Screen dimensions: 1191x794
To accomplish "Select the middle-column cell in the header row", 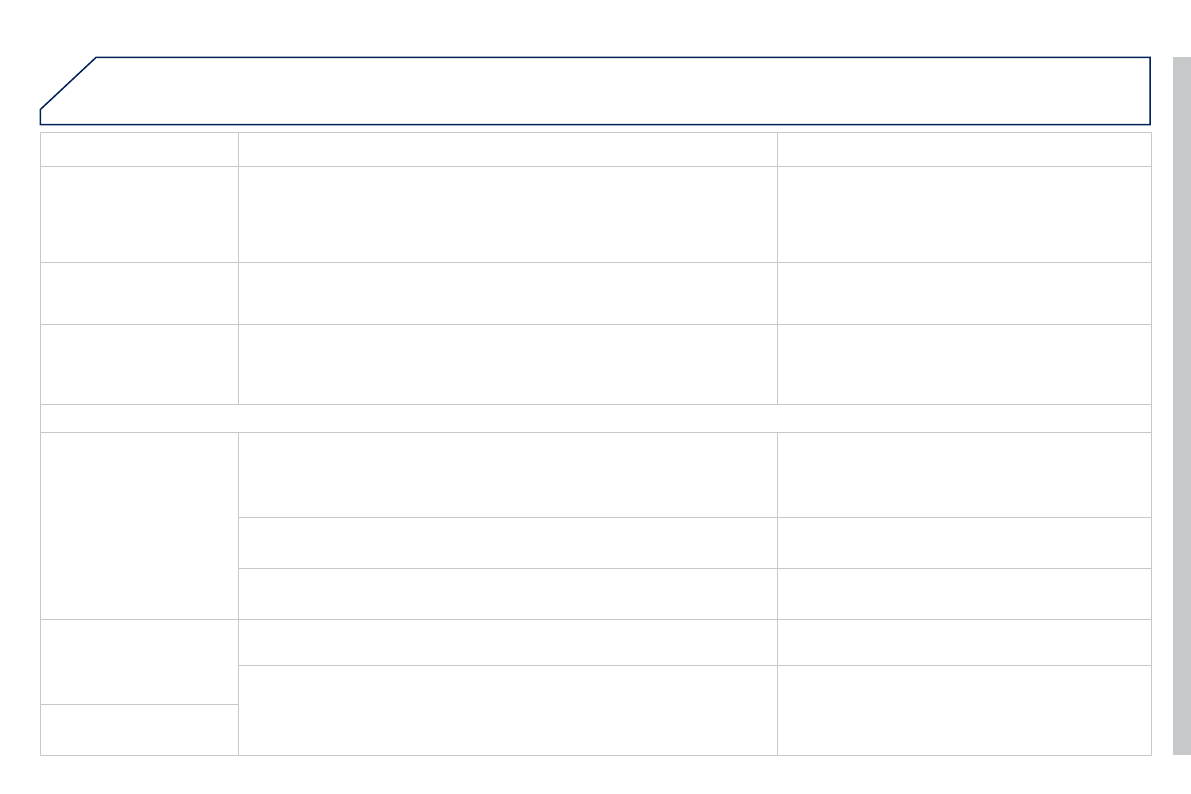I will click(x=507, y=149).
